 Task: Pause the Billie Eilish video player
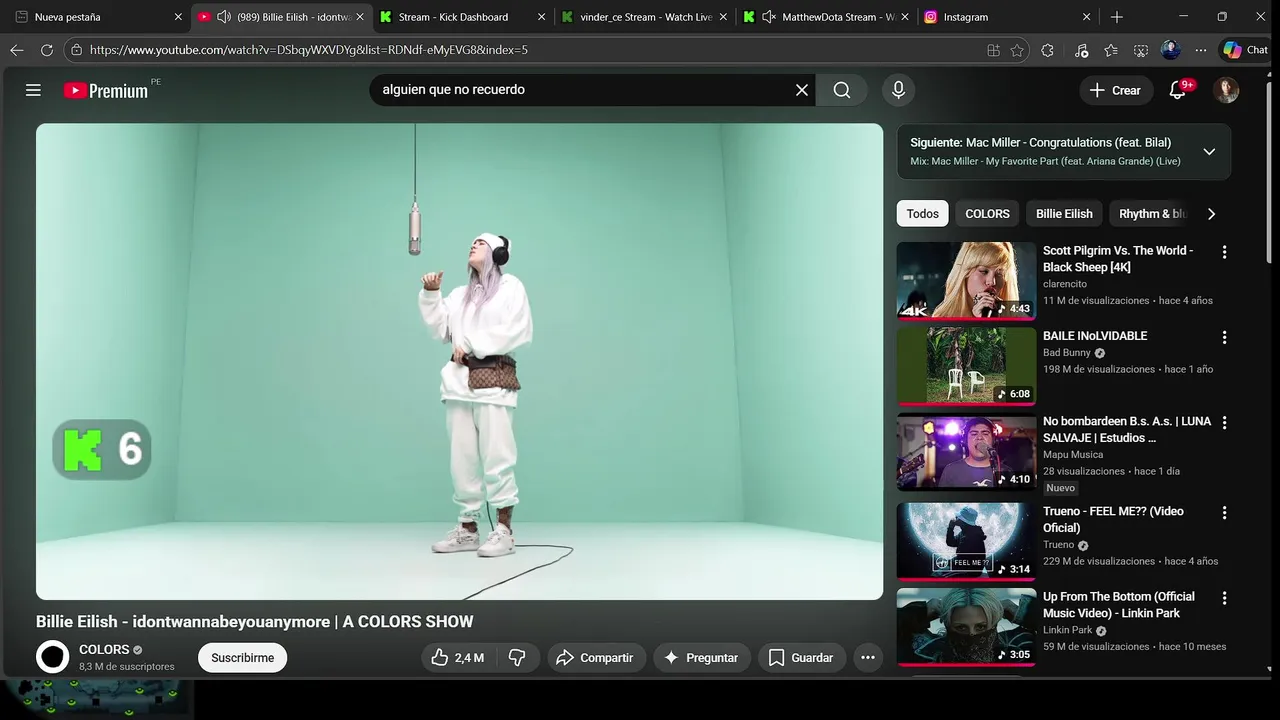460,361
